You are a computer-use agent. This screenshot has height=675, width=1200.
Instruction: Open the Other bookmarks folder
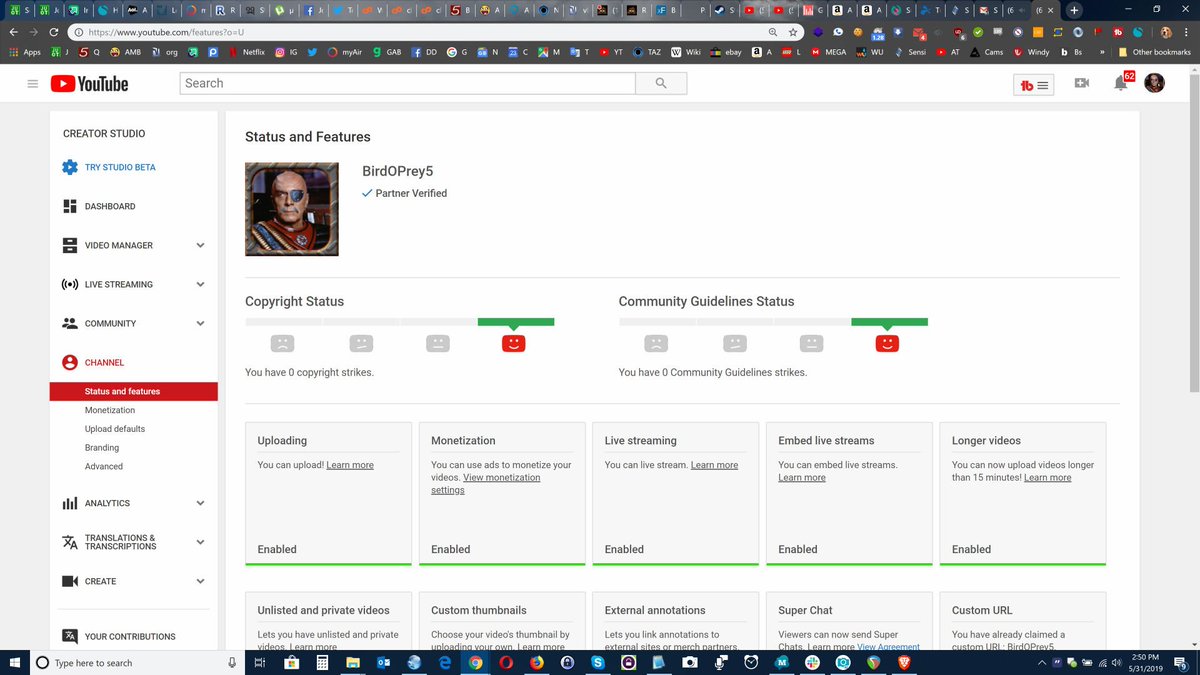[1154, 52]
